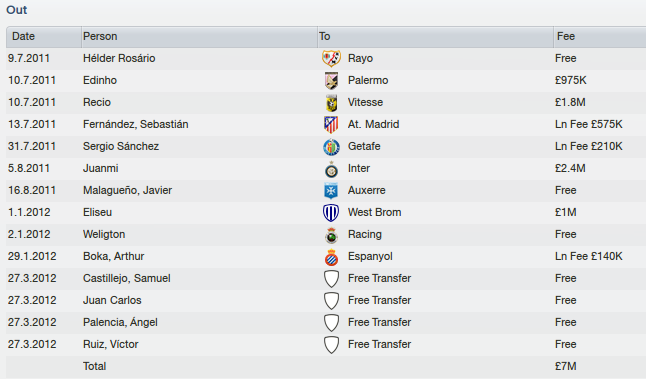Open player Juanmi profile
The height and width of the screenshot is (379, 646).
tap(101, 168)
